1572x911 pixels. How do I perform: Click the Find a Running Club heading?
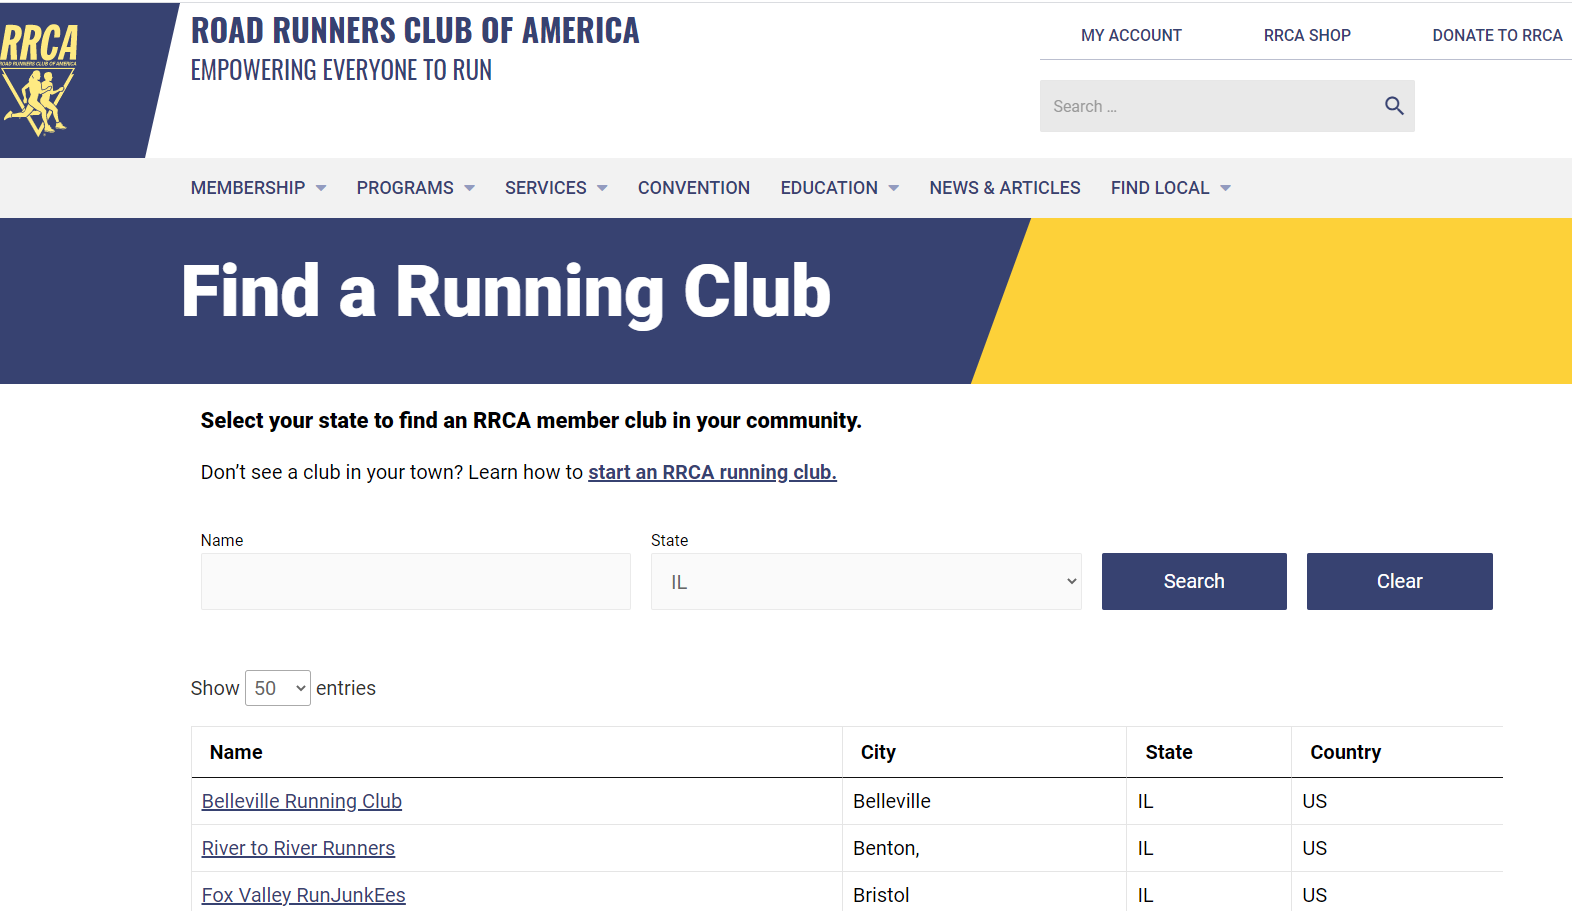click(x=506, y=292)
